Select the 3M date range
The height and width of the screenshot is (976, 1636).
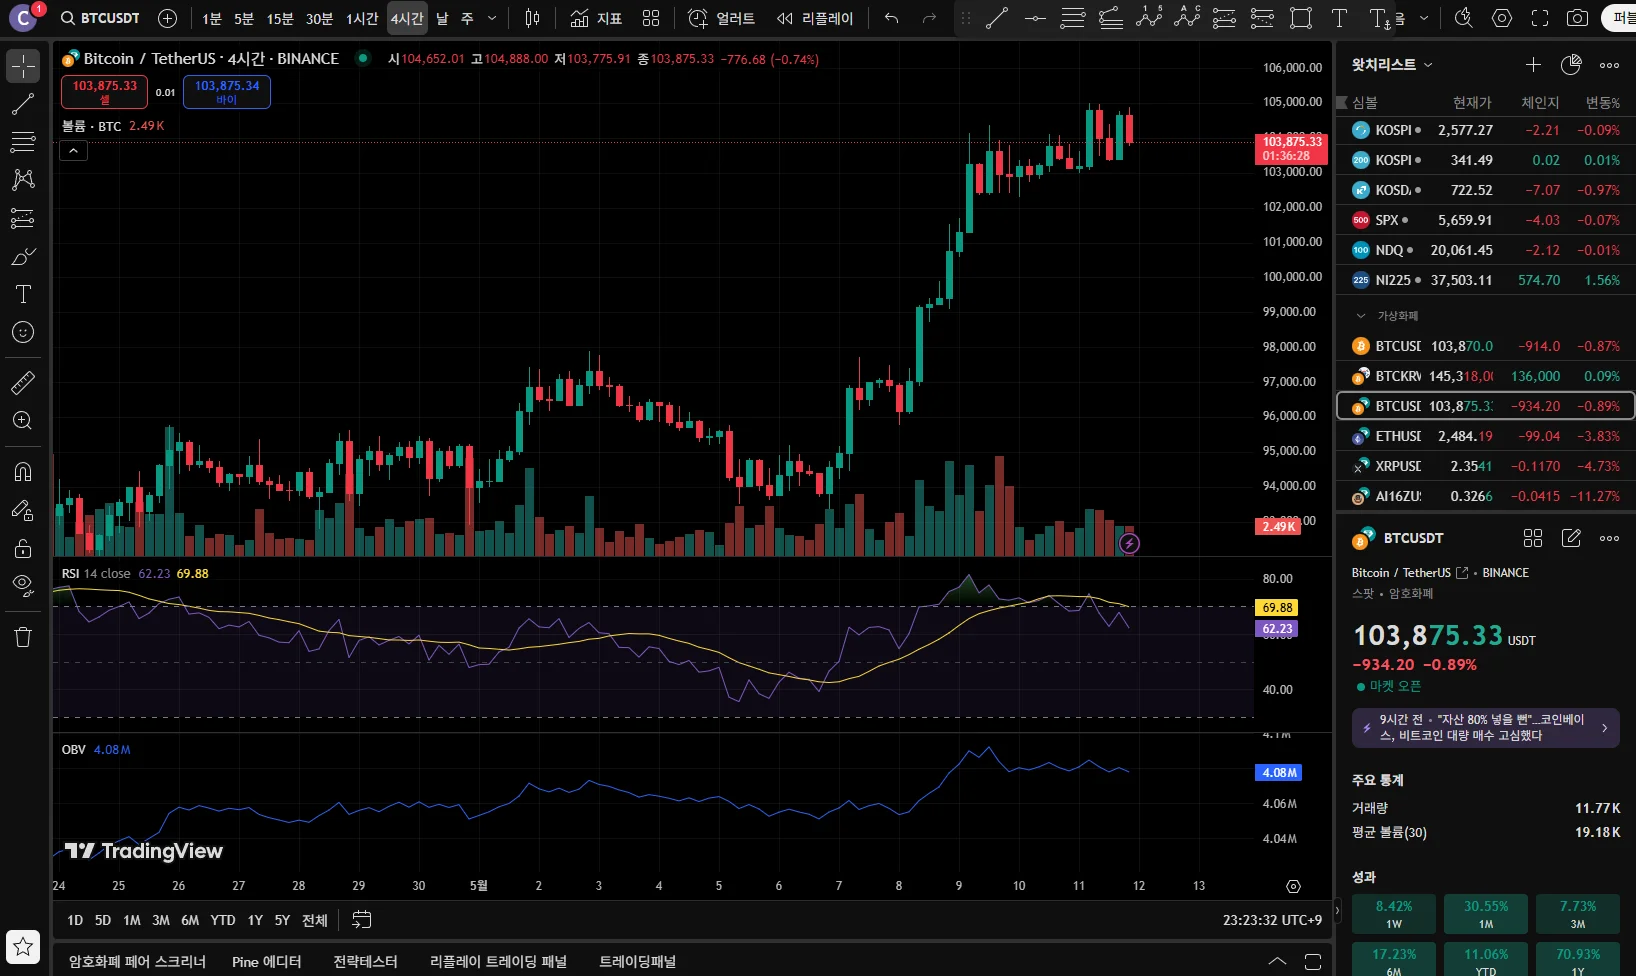(161, 920)
